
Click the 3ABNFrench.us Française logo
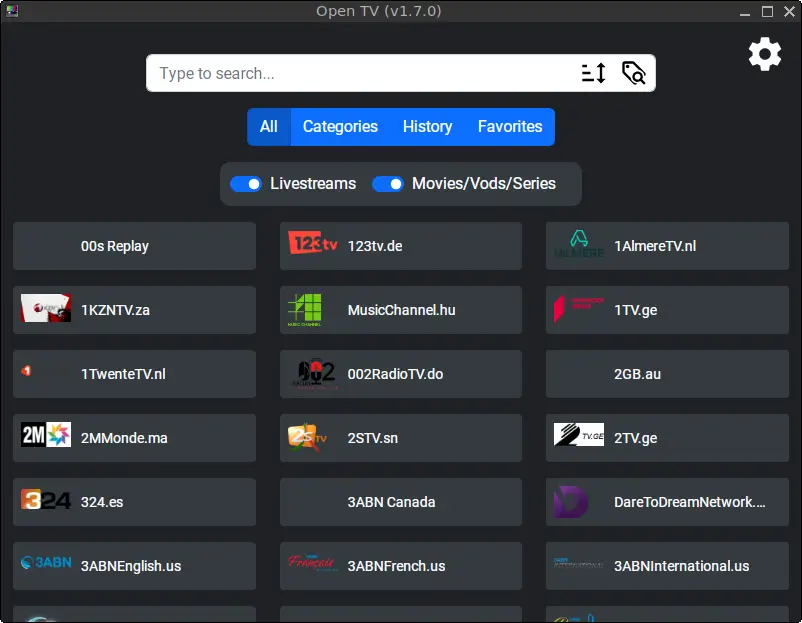(311, 563)
